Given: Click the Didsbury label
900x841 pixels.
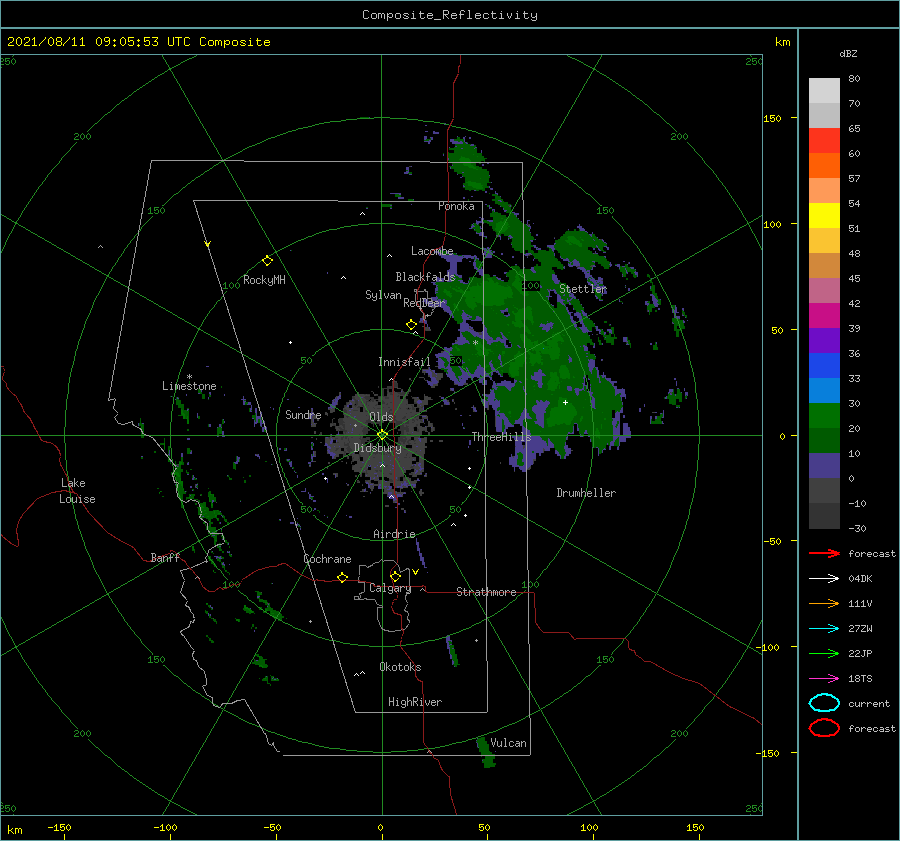Looking at the screenshot, I should [377, 448].
